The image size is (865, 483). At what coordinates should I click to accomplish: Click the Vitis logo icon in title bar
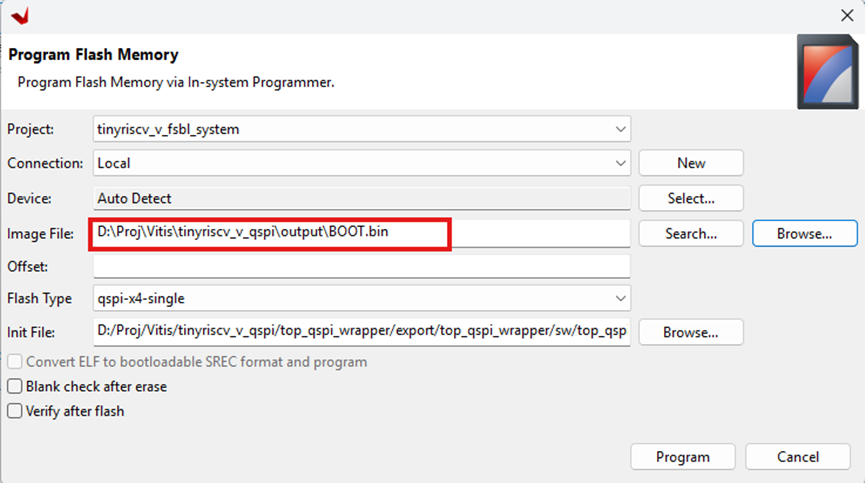18,16
